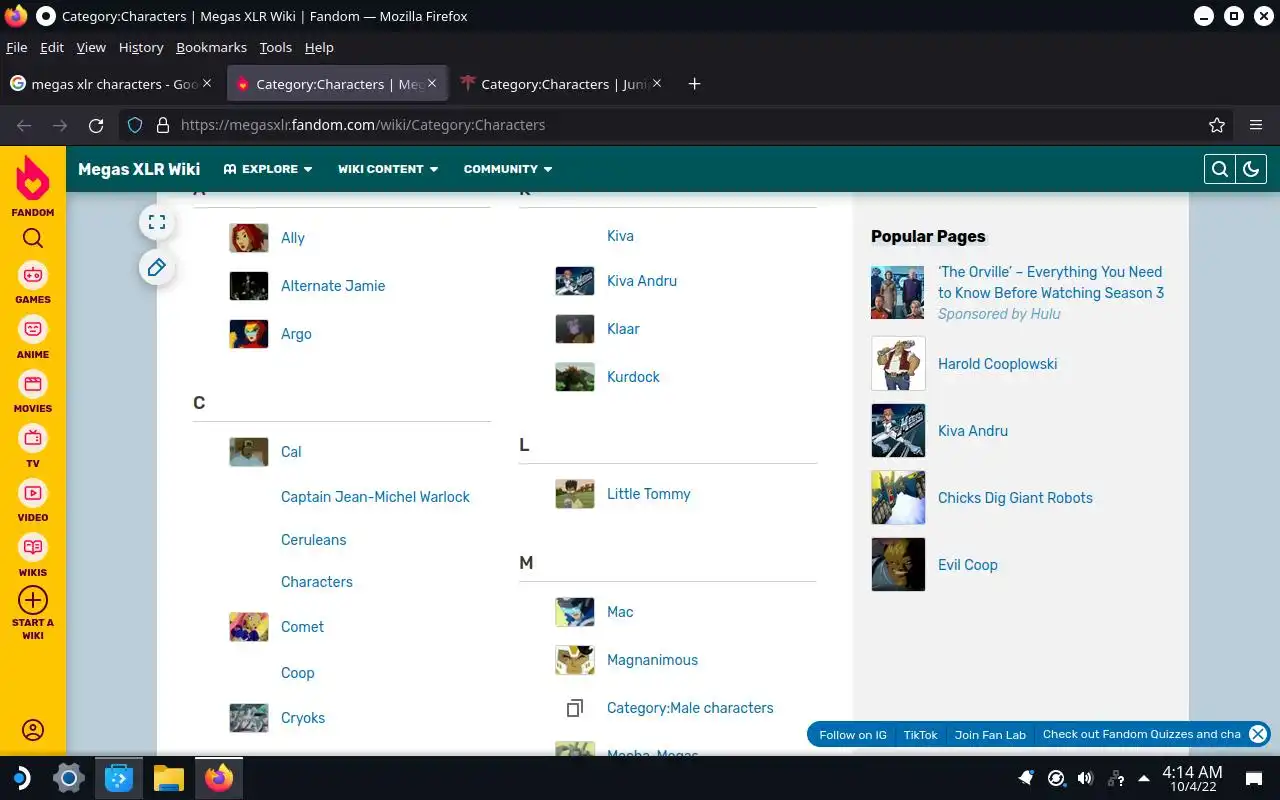The width and height of the screenshot is (1280, 800).
Task: Bookmark this page with the star icon
Action: pos(1217,125)
